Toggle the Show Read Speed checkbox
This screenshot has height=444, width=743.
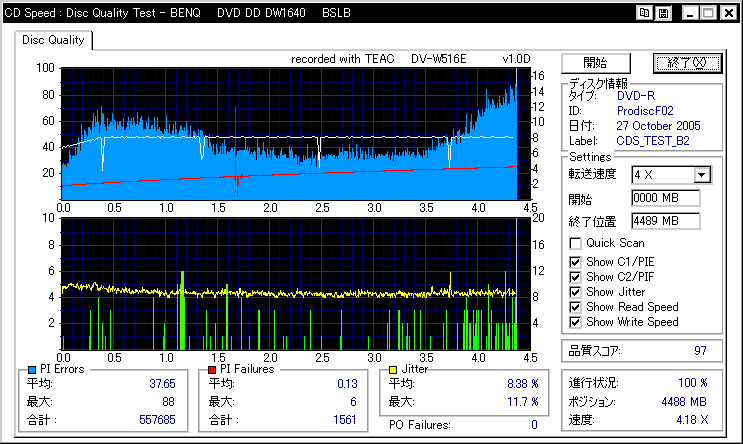pyautogui.click(x=575, y=307)
